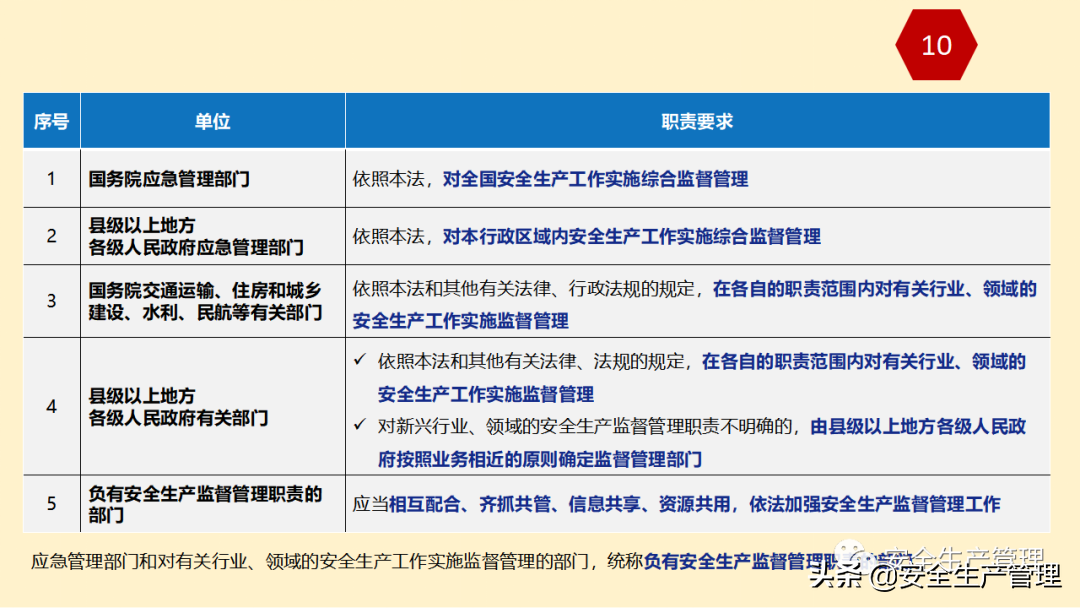Select the 序号 header cell
The image size is (1080, 608).
pos(51,120)
